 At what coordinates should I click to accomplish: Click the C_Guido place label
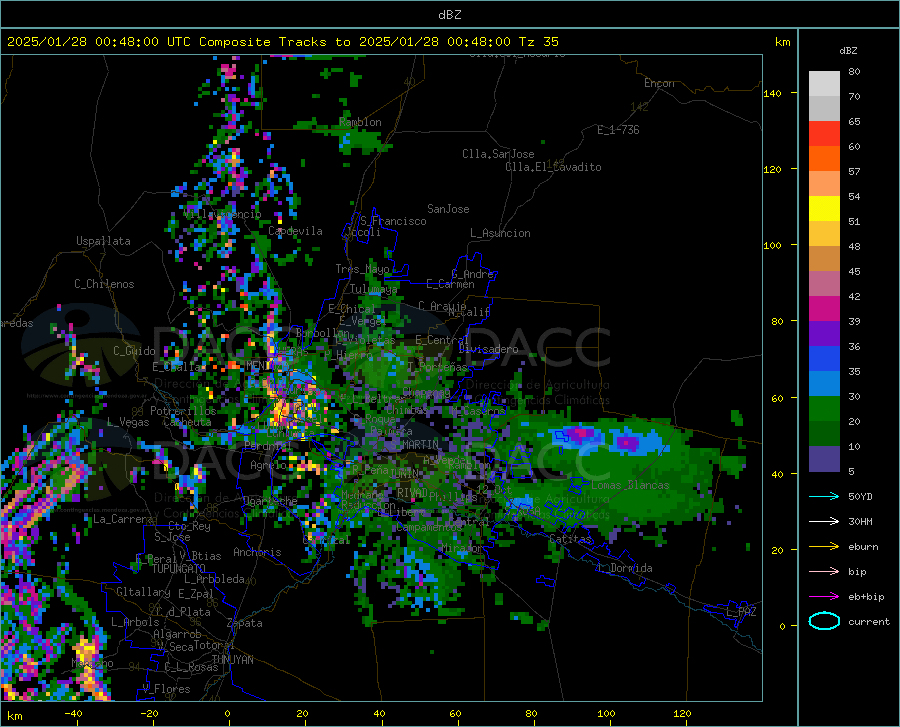coord(134,351)
